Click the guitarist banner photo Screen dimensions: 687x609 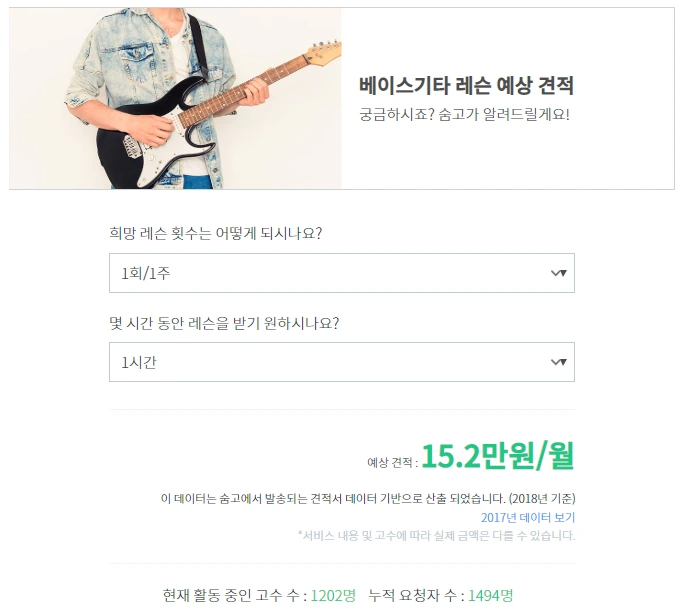(x=175, y=99)
